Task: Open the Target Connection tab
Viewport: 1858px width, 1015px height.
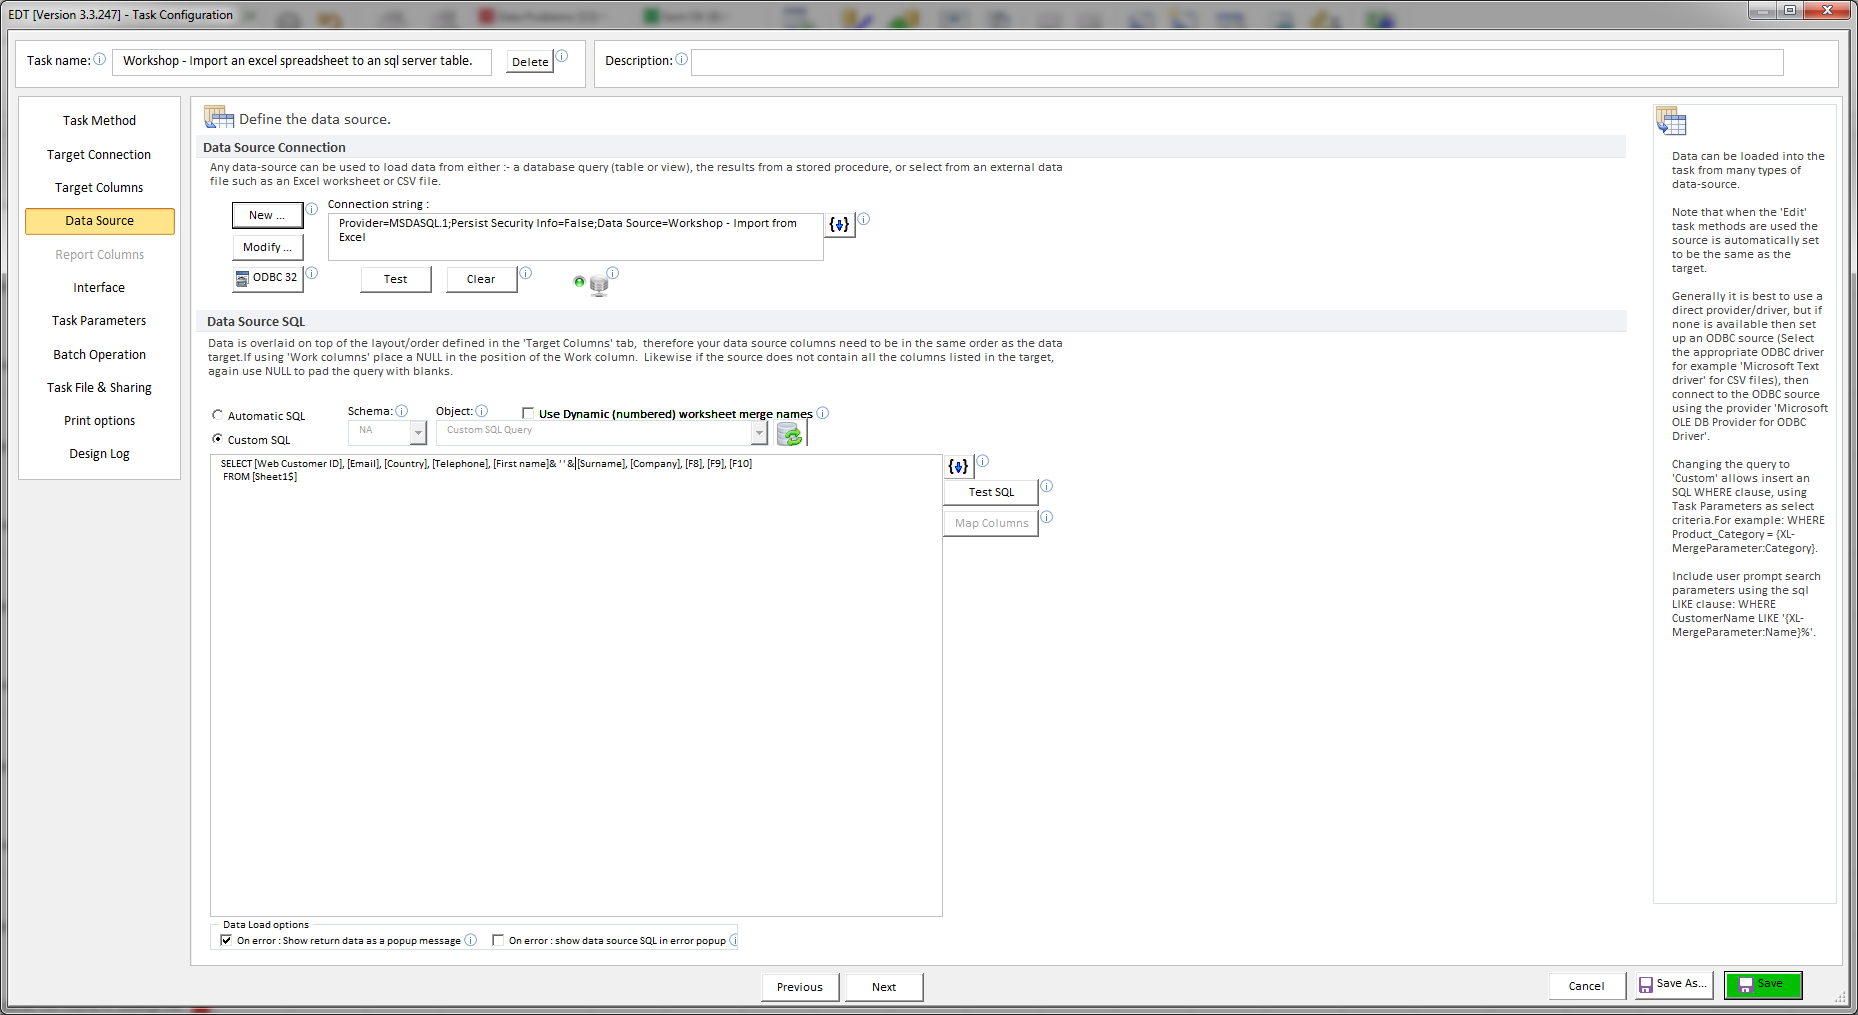Action: click(x=99, y=155)
